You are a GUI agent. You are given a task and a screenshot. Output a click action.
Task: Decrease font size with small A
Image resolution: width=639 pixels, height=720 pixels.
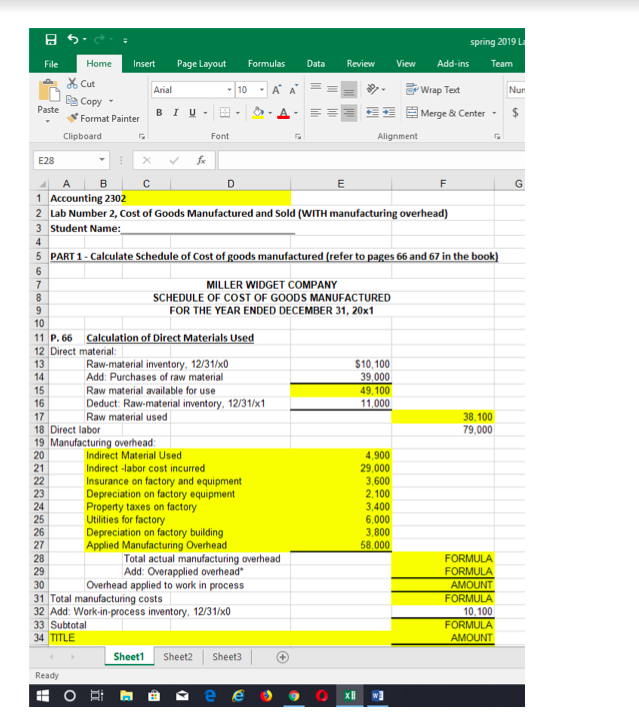coord(293,90)
